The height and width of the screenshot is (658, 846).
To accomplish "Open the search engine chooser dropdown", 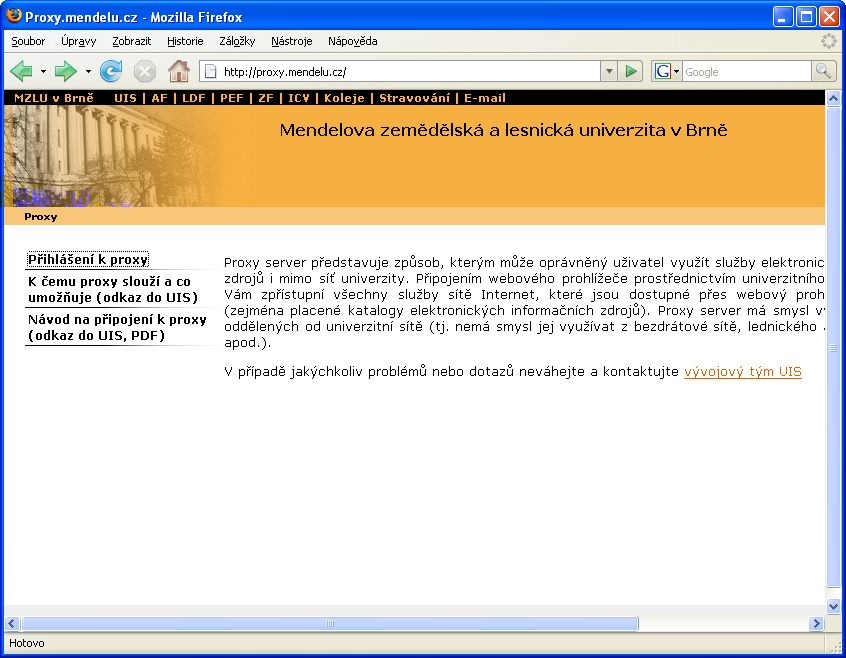I will 677,71.
